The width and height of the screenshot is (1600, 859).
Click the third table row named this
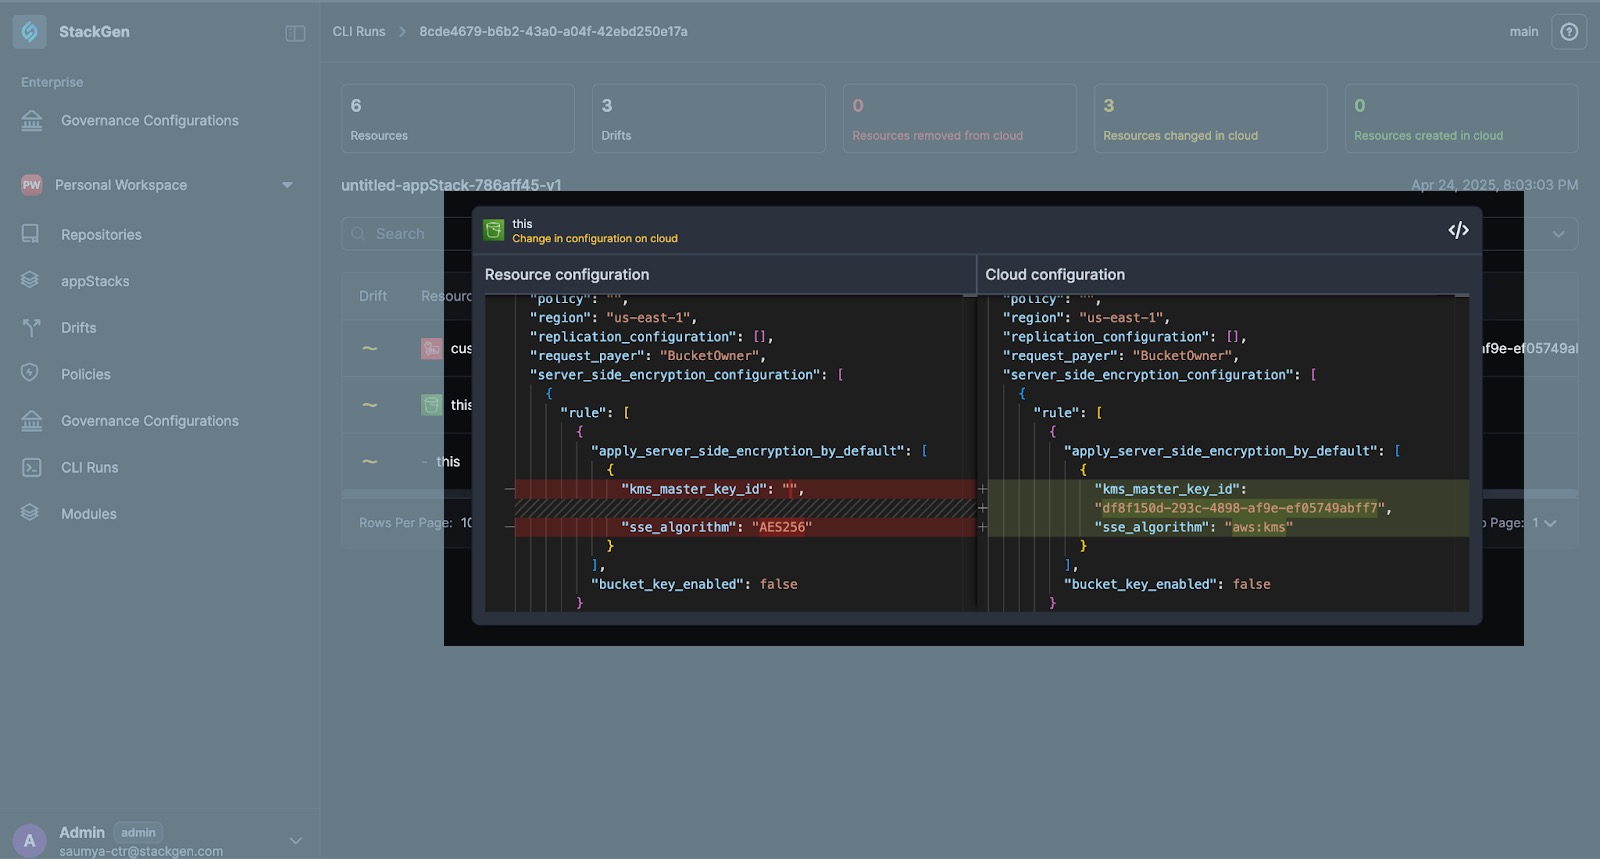click(x=448, y=461)
